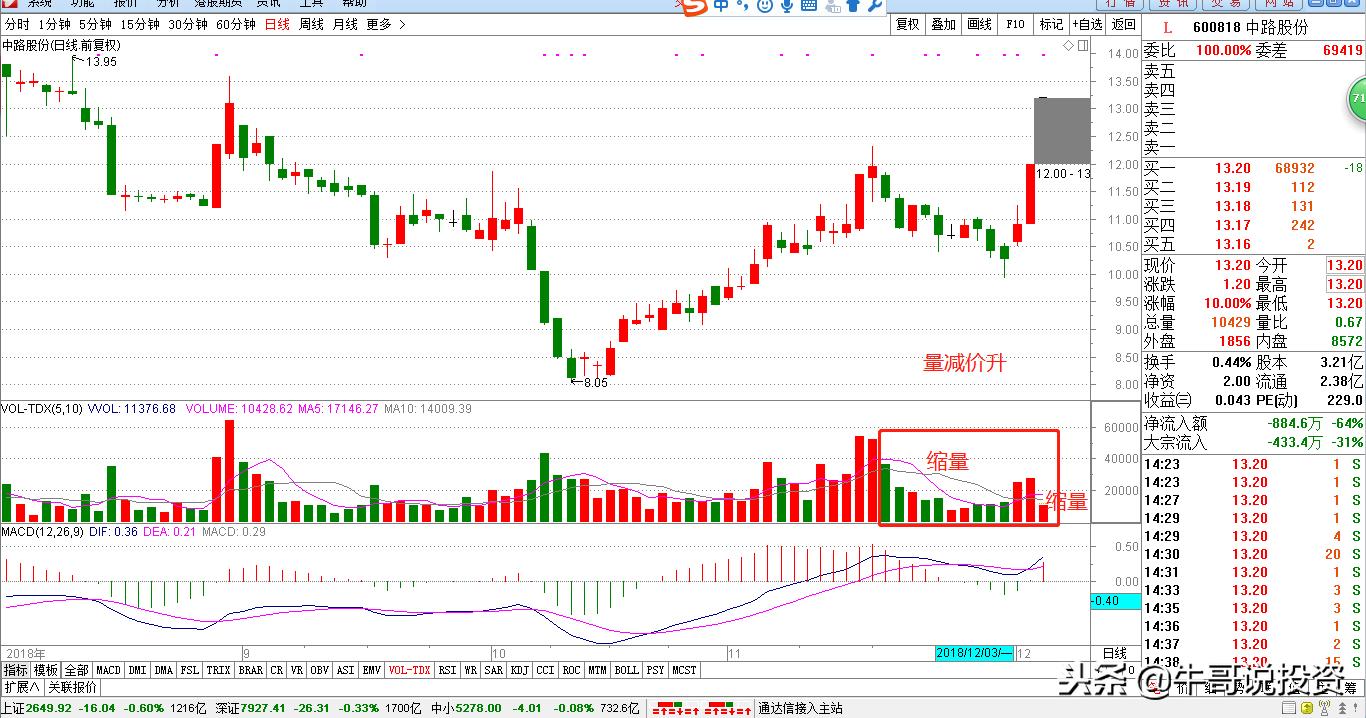Open the Sogou emoji smiley icon
This screenshot has height=718, width=1366.
(765, 6)
